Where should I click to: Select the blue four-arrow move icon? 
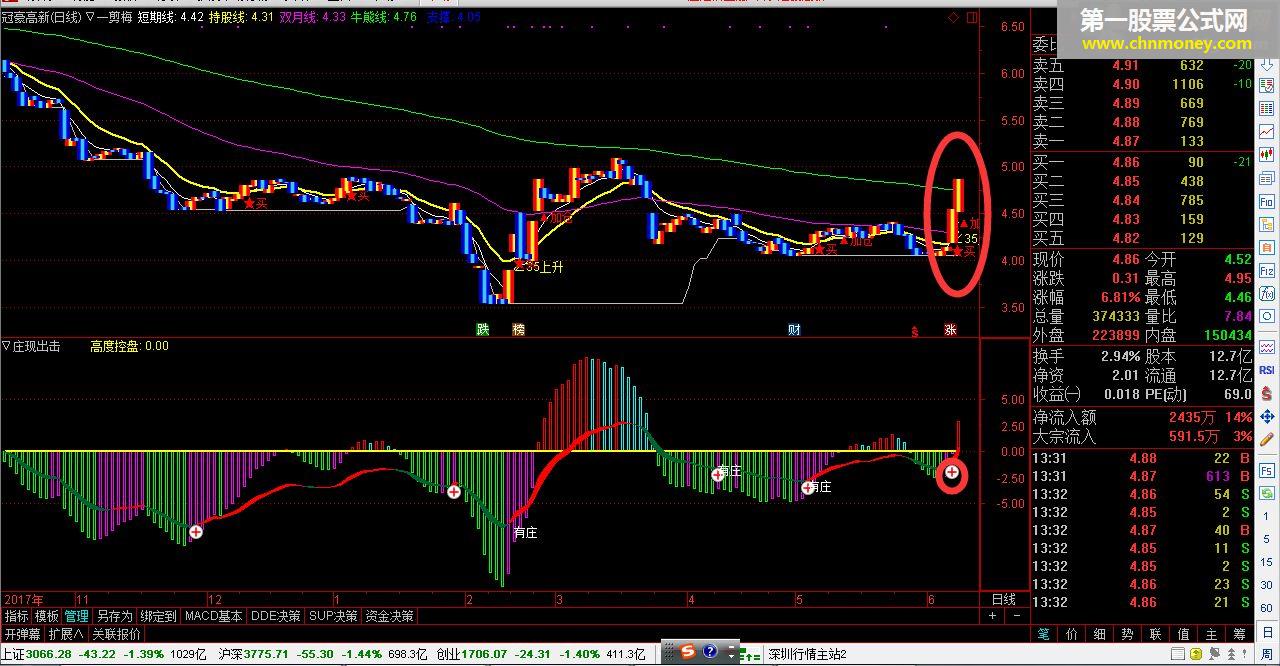1266,415
